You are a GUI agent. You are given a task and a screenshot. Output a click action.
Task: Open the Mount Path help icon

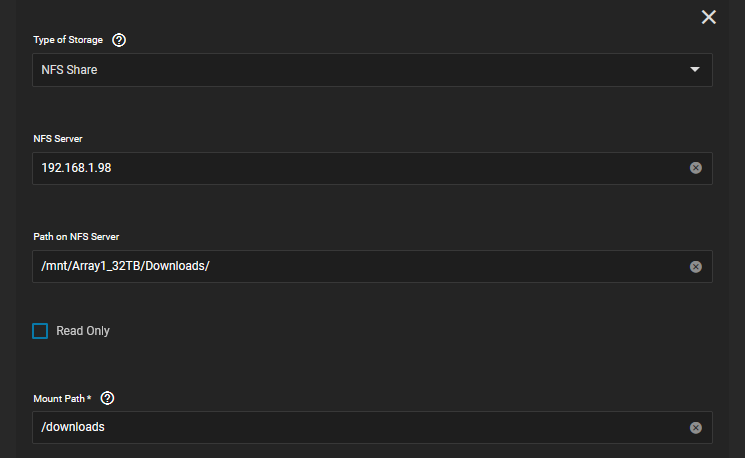(x=107, y=398)
